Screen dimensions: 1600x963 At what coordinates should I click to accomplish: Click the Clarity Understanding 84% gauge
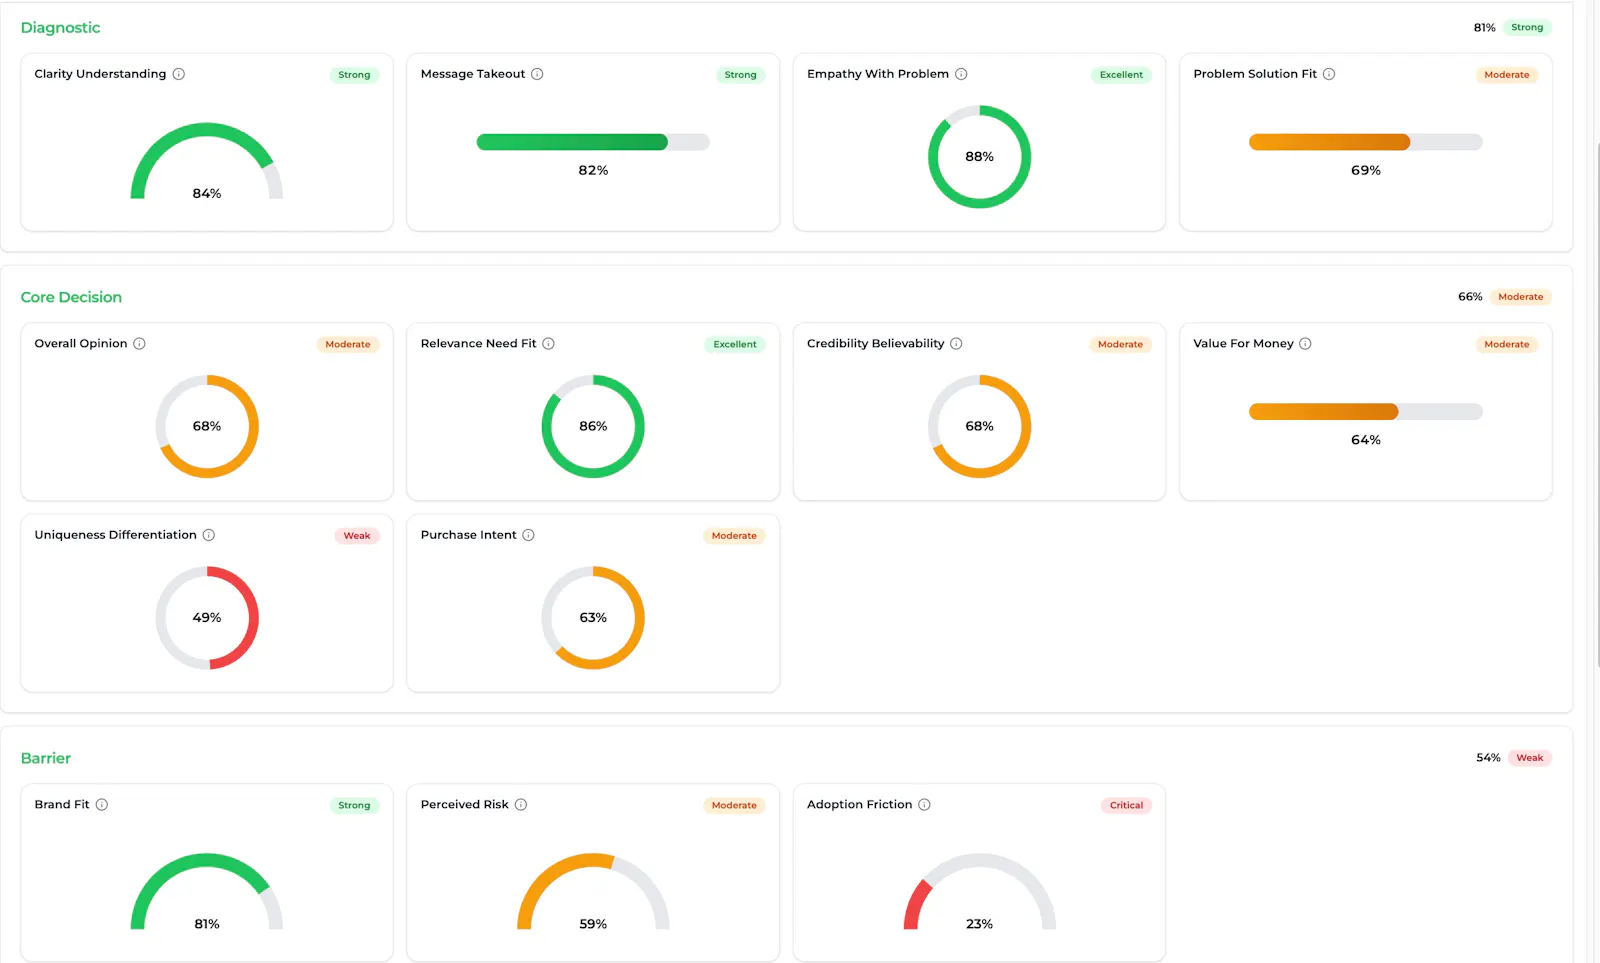pyautogui.click(x=207, y=162)
